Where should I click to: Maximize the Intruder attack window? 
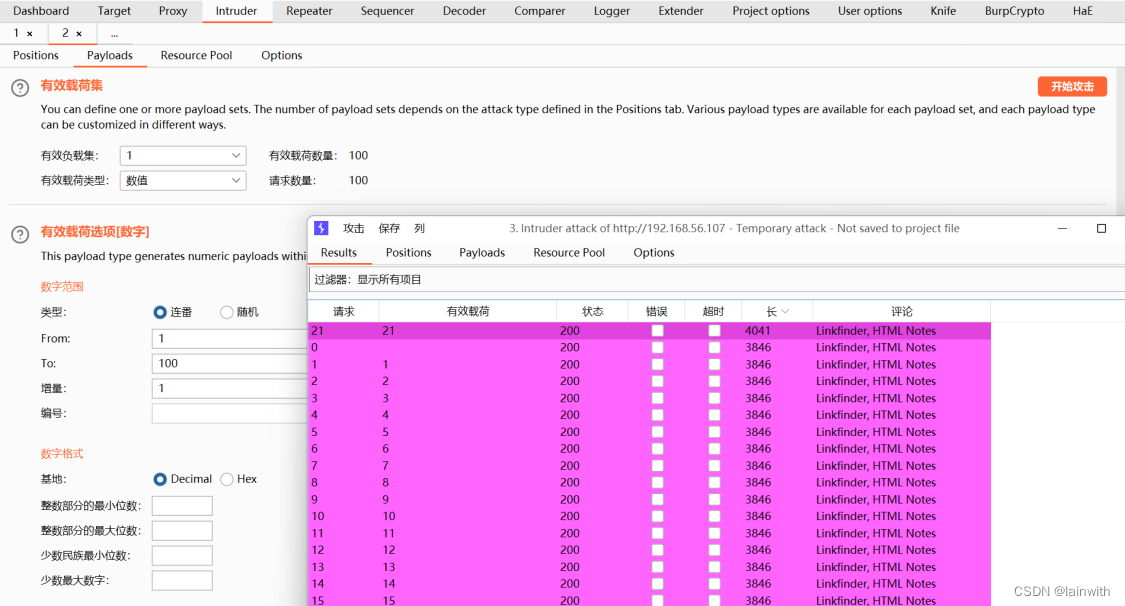(1101, 228)
